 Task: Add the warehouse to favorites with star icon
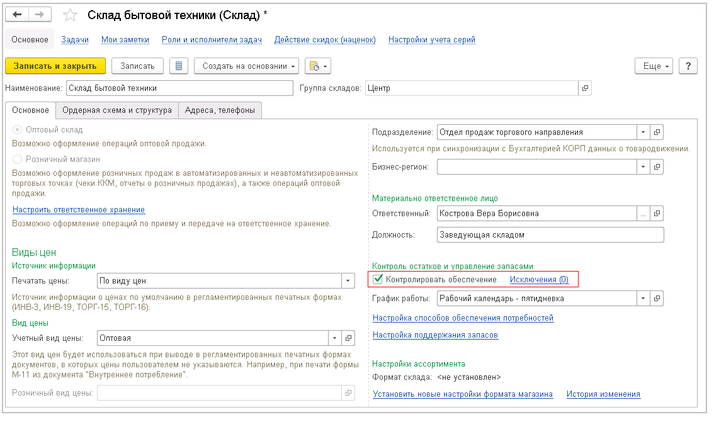69,15
